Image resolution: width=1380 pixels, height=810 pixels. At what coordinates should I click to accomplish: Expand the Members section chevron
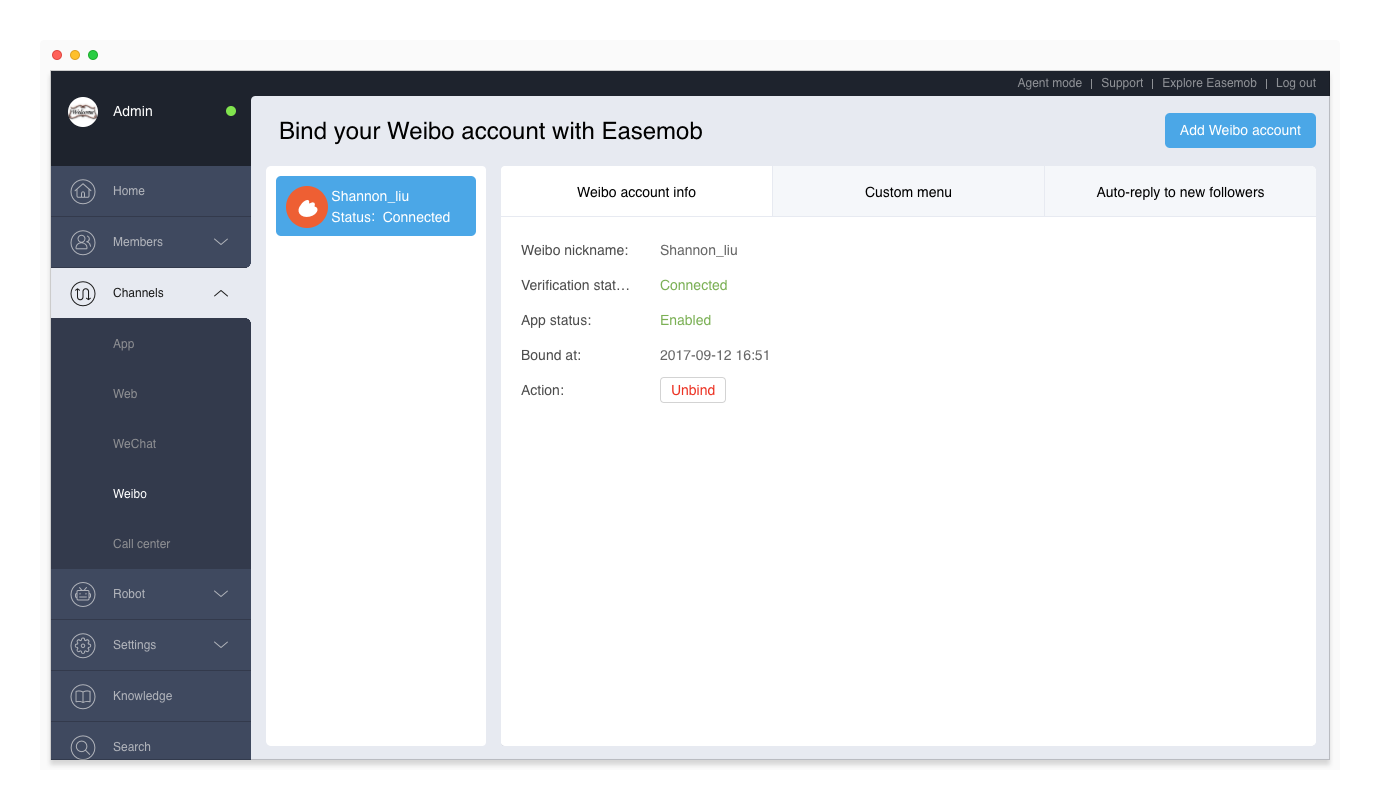point(222,242)
